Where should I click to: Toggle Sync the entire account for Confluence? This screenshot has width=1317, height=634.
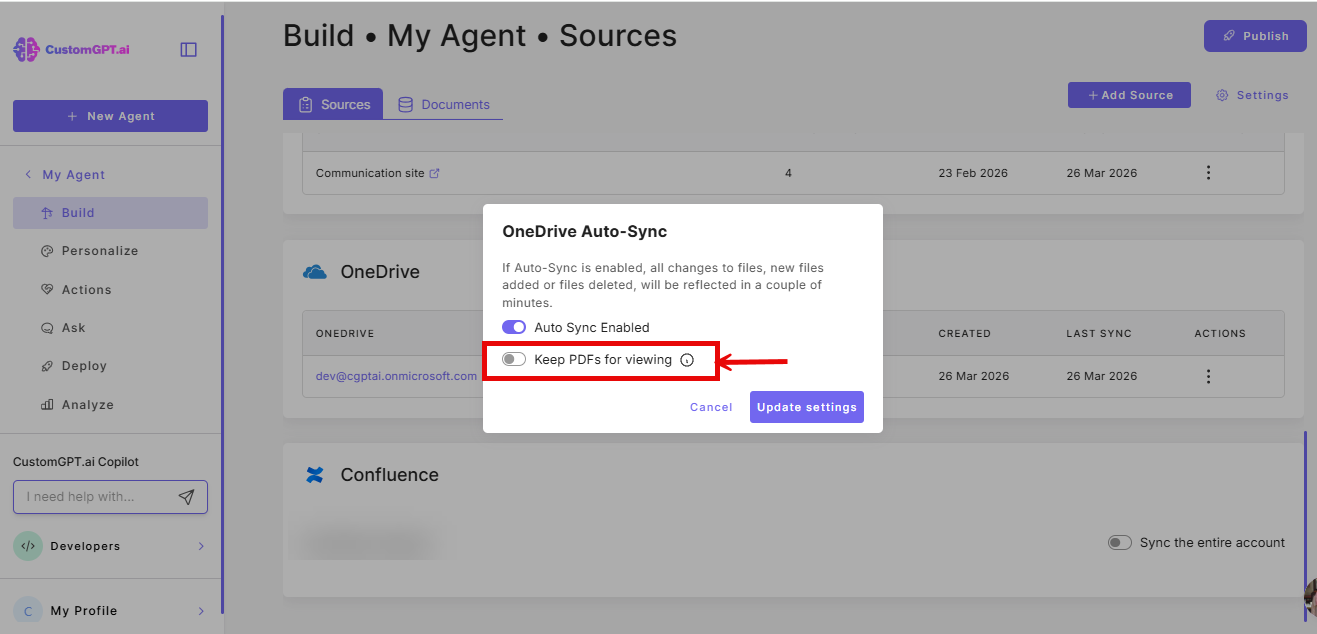coord(1120,542)
